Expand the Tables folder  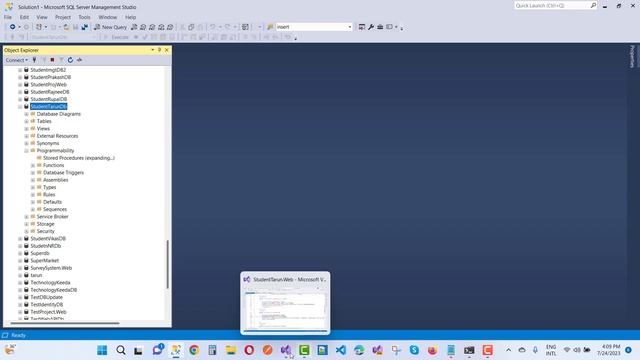27,121
